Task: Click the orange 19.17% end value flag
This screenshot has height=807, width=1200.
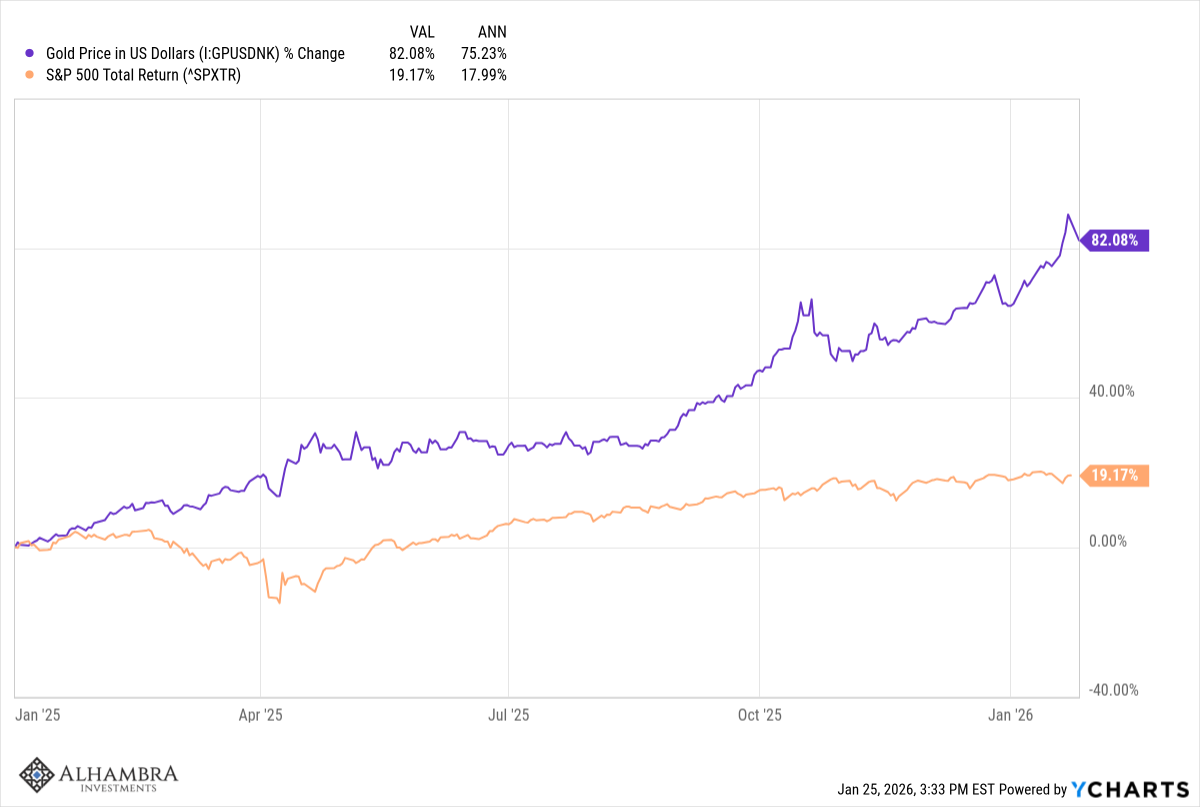Action: (x=1117, y=476)
